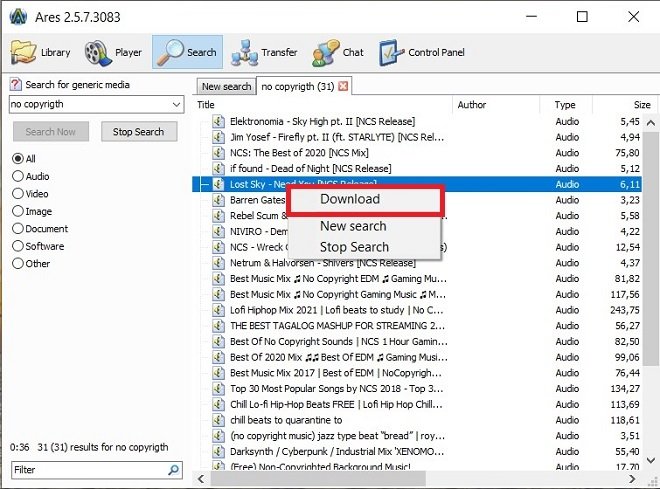The image size is (660, 489).
Task: Select the Software radio button
Action: point(18,246)
